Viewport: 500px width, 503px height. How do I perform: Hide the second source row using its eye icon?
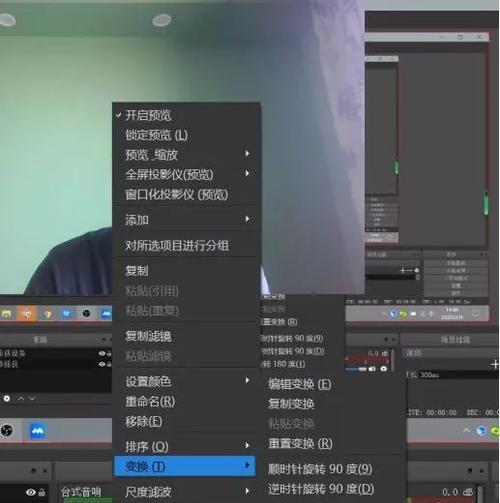102,364
